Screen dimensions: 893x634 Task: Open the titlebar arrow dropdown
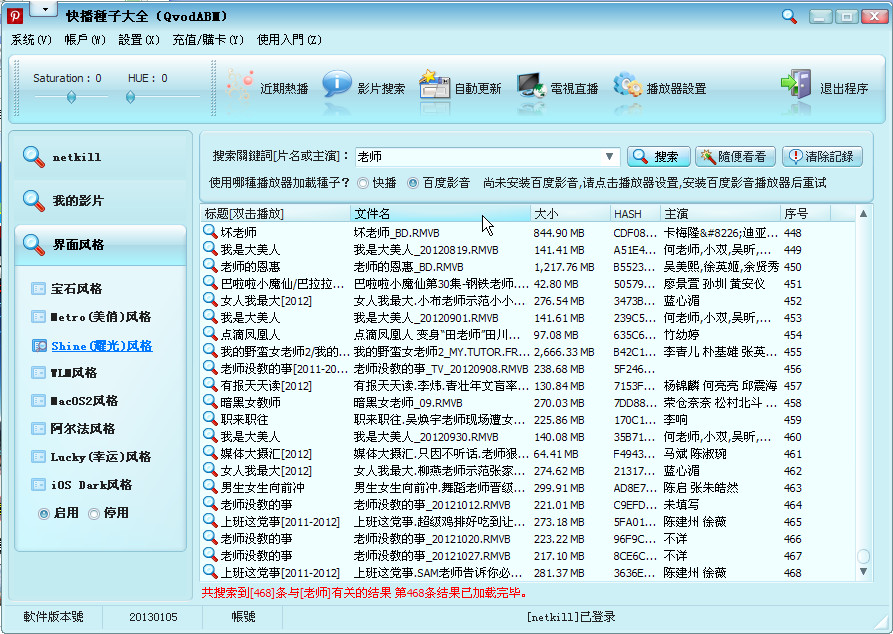pos(43,7)
